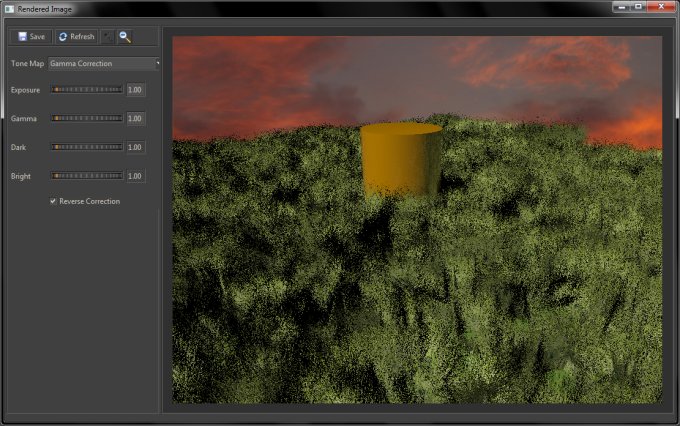Click the dimmed zoom in toolbar icon

click(108, 37)
